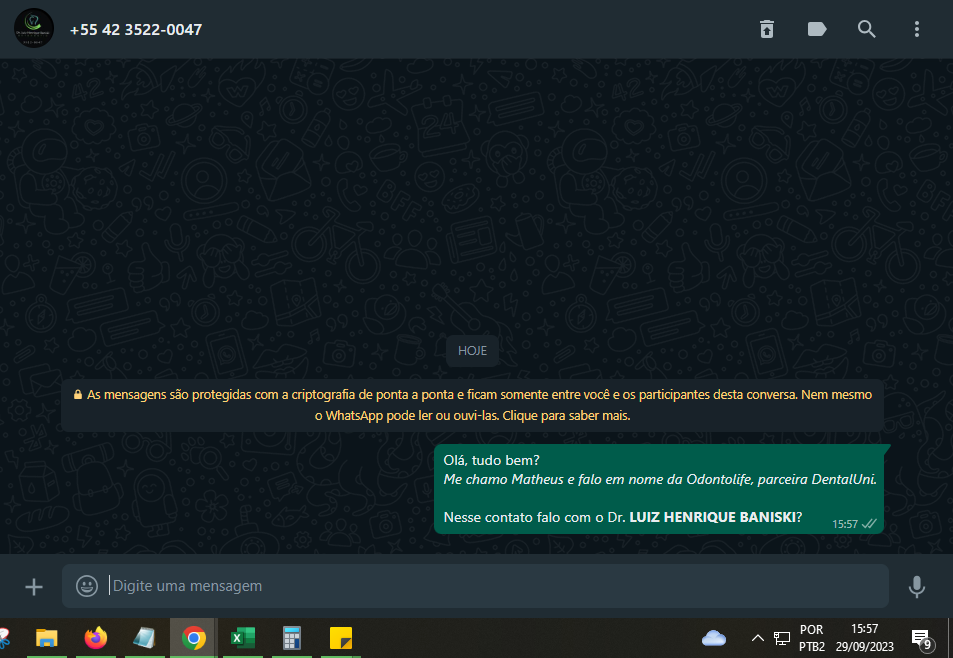Open Sticky Notes from the taskbar
The height and width of the screenshot is (658, 953).
click(x=340, y=638)
